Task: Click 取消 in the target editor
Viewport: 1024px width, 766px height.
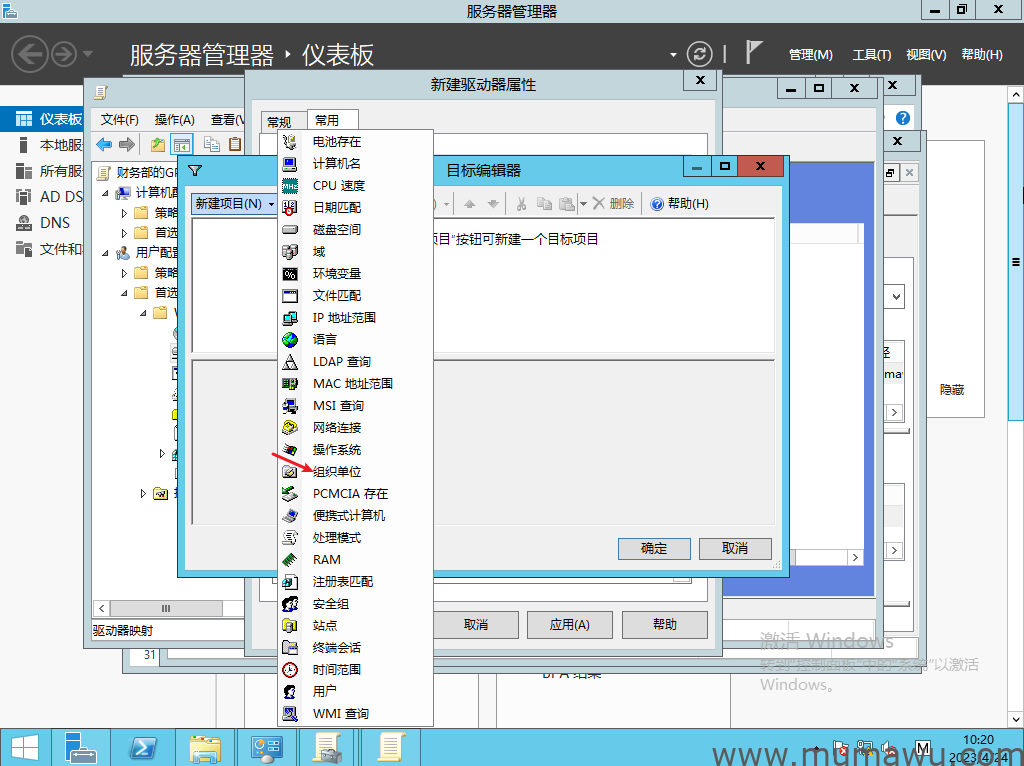Action: (x=735, y=548)
